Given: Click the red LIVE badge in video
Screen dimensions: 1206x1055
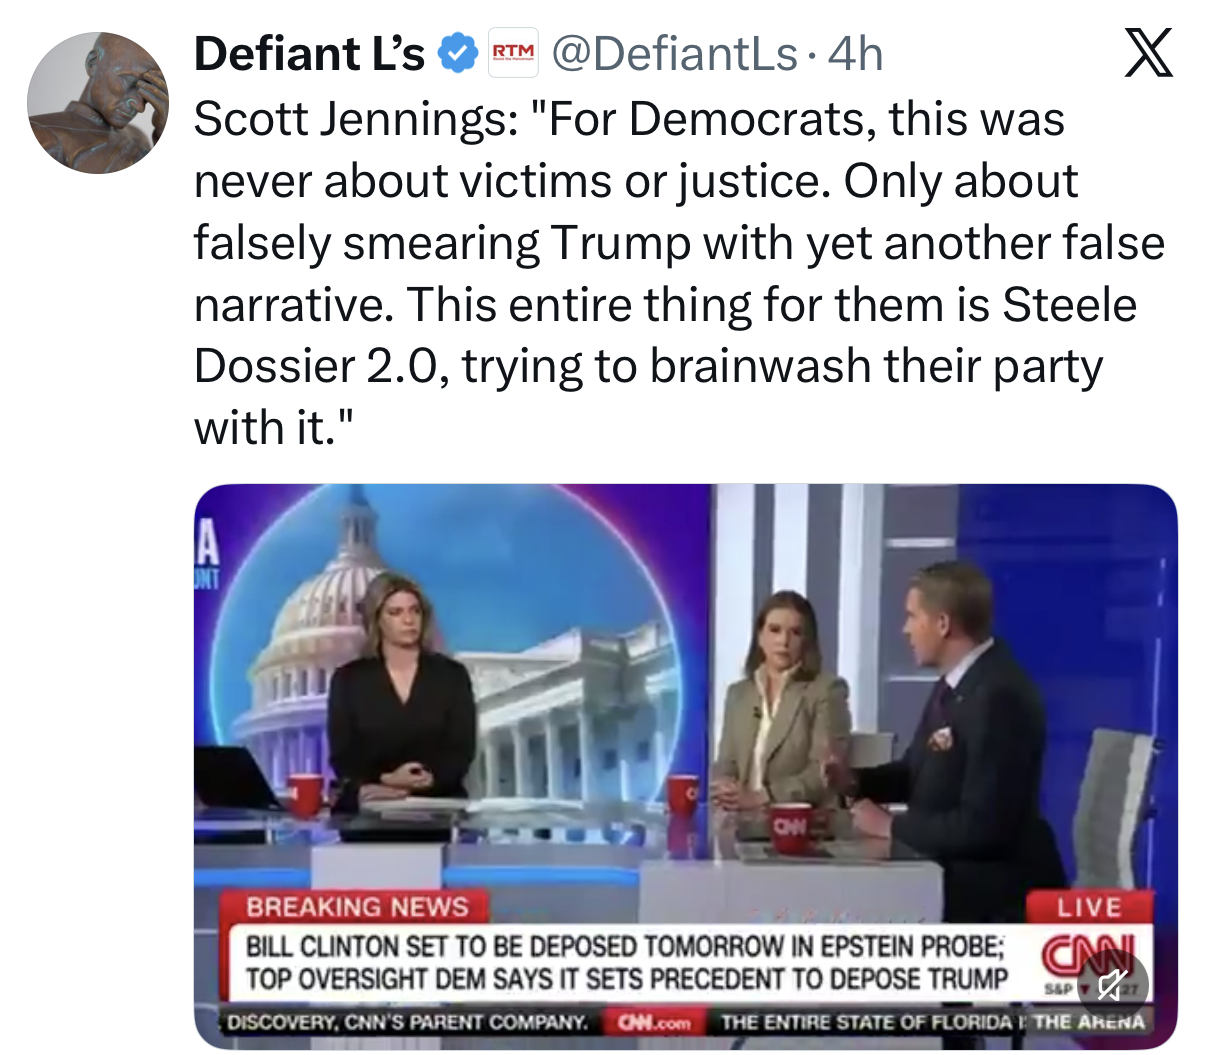Looking at the screenshot, I should tap(1090, 907).
